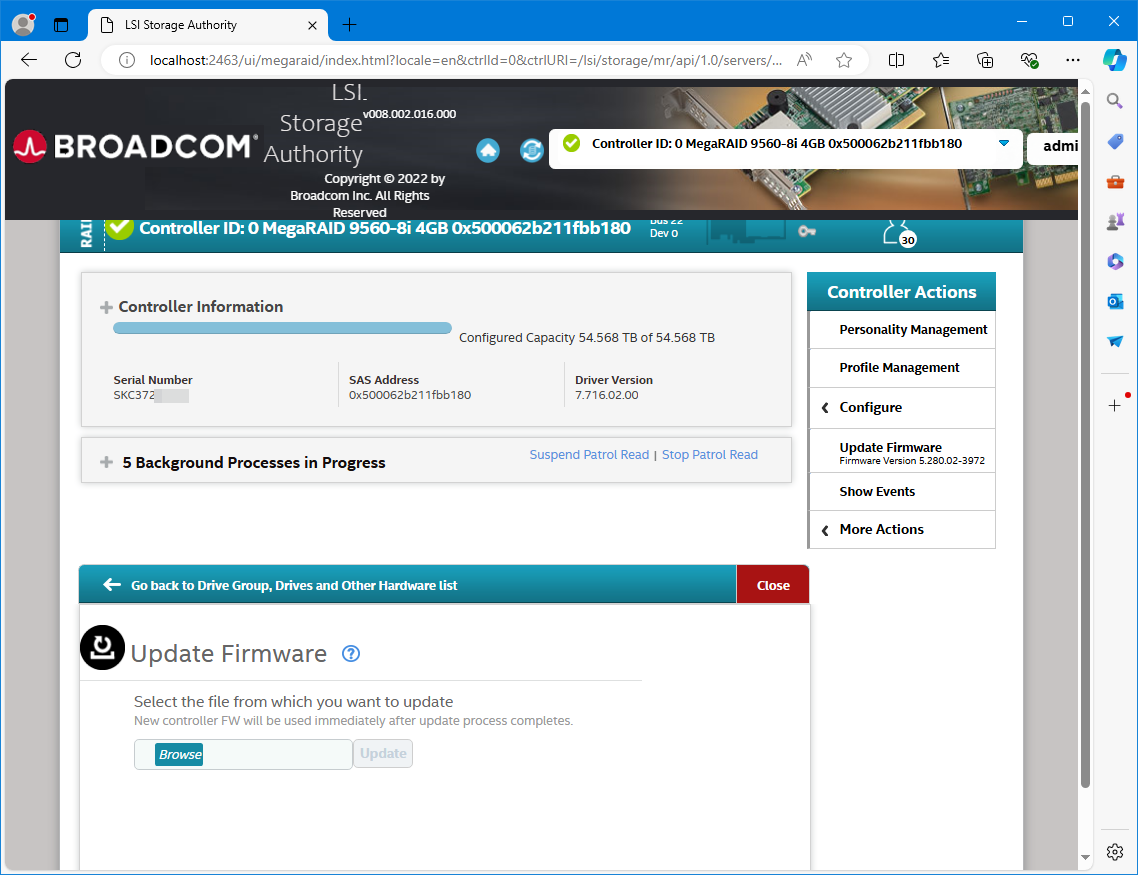Reload the page with refresh button
1138x875 pixels.
pos(73,60)
